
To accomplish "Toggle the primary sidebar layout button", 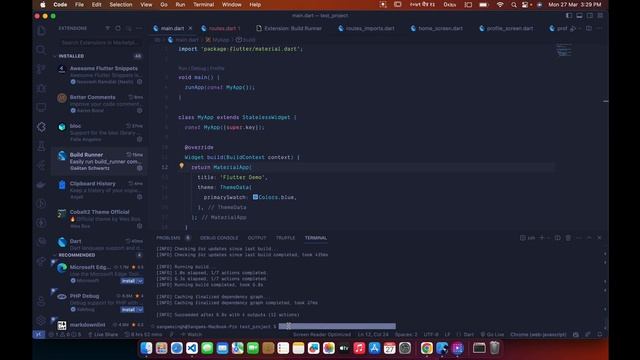I will click(x=569, y=16).
